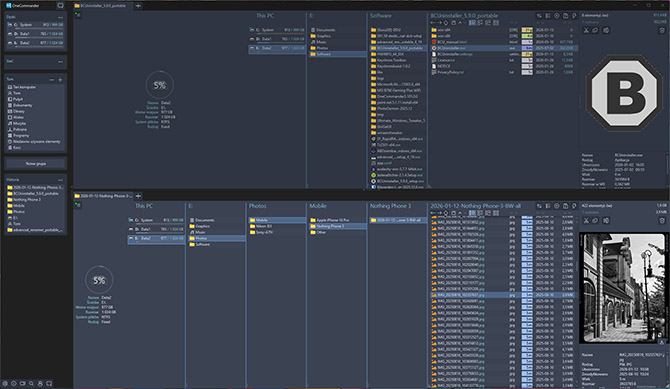The image size is (670, 389).
Task: Click the sort icon above top file list
Action: pos(539,16)
